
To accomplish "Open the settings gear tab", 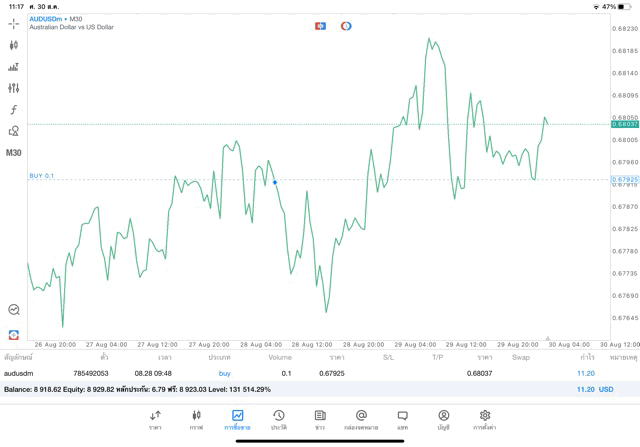I will point(485,419).
